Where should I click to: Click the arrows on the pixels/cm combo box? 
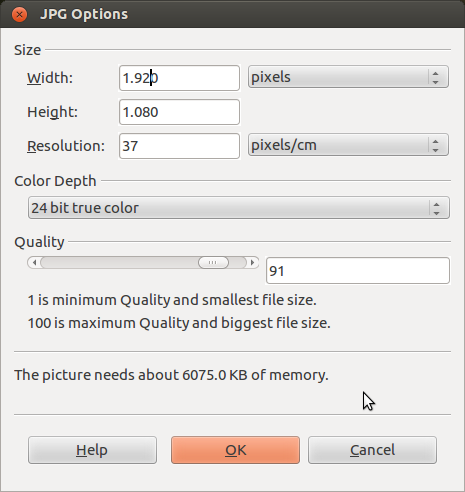435,145
